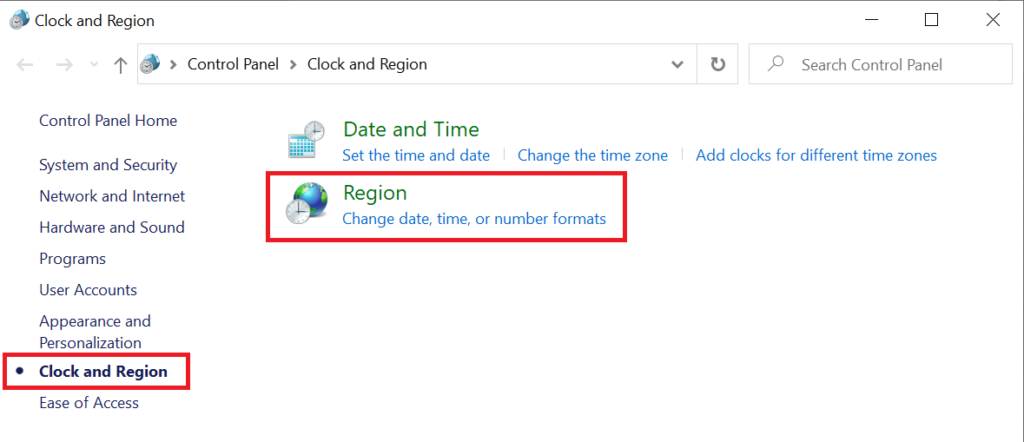The width and height of the screenshot is (1024, 442).
Task: Click the Back arrow navigation icon
Action: click(x=25, y=65)
